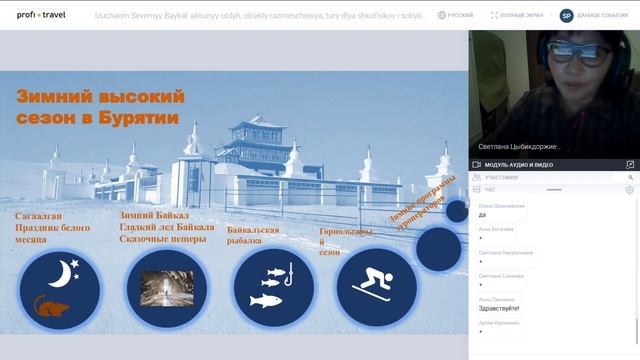Click the camera icon in the МОДУЛЬ АУДИО И ВИДЕО bar
This screenshot has width=640, height=360.
tap(476, 164)
